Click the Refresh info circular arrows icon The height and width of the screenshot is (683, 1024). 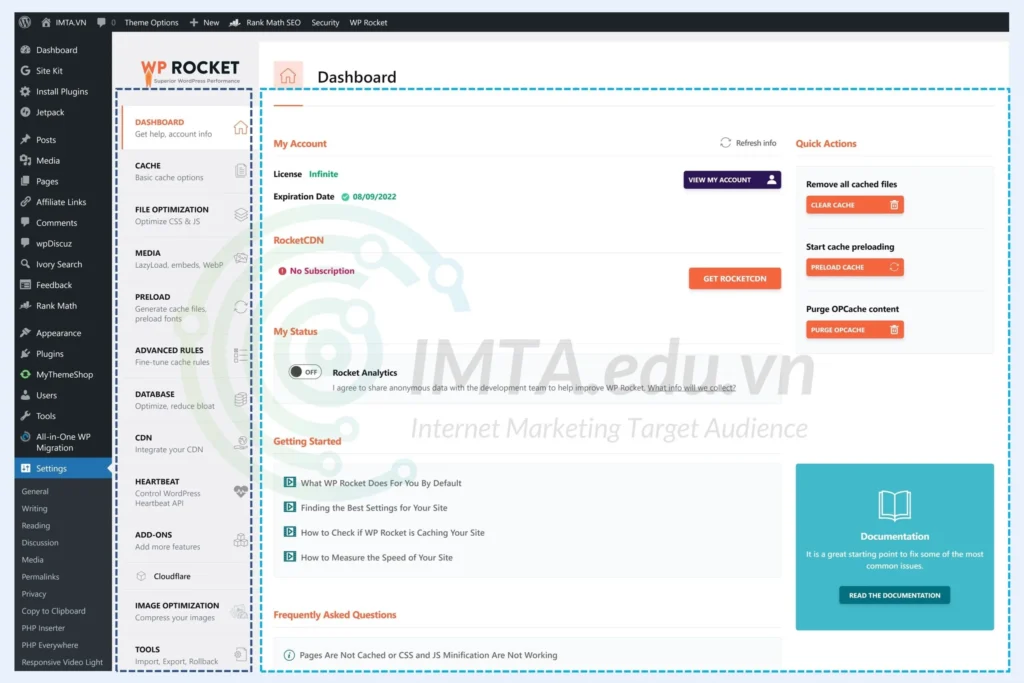(x=725, y=143)
